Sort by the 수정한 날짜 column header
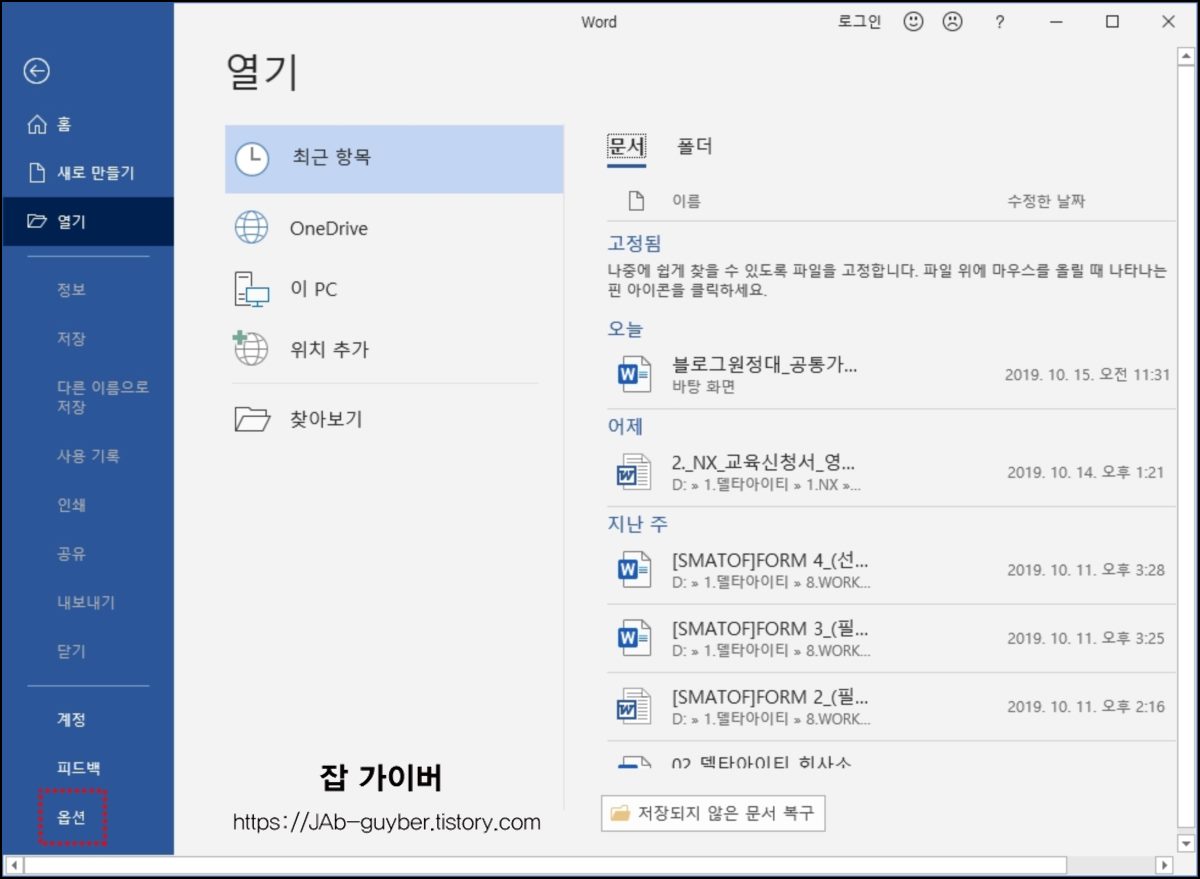Image resolution: width=1200 pixels, height=879 pixels. [1046, 201]
